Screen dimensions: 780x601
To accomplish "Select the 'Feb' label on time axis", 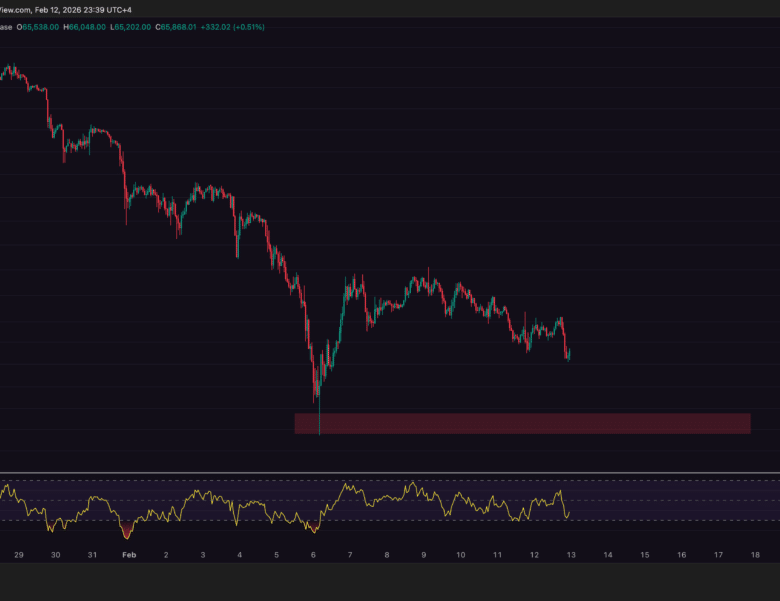I will coord(127,554).
